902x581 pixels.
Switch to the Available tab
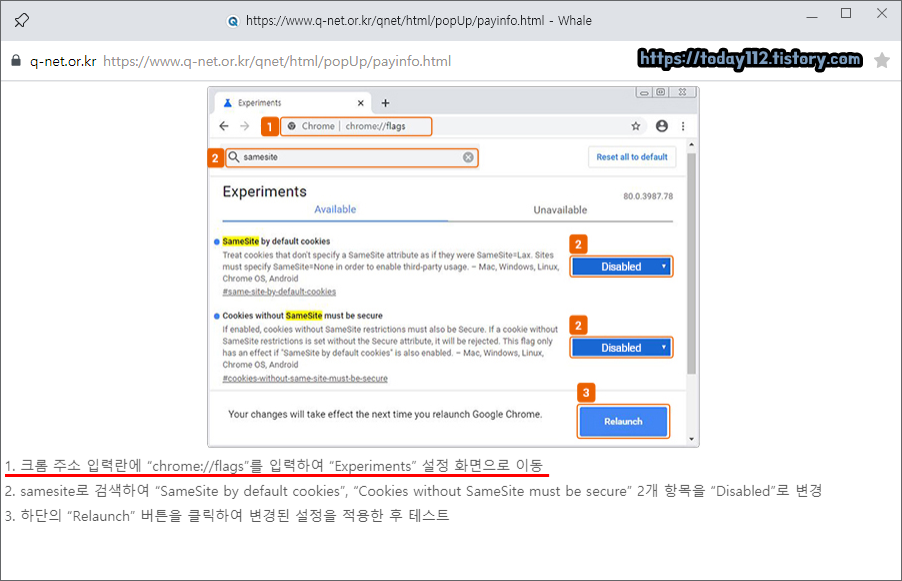(x=335, y=209)
